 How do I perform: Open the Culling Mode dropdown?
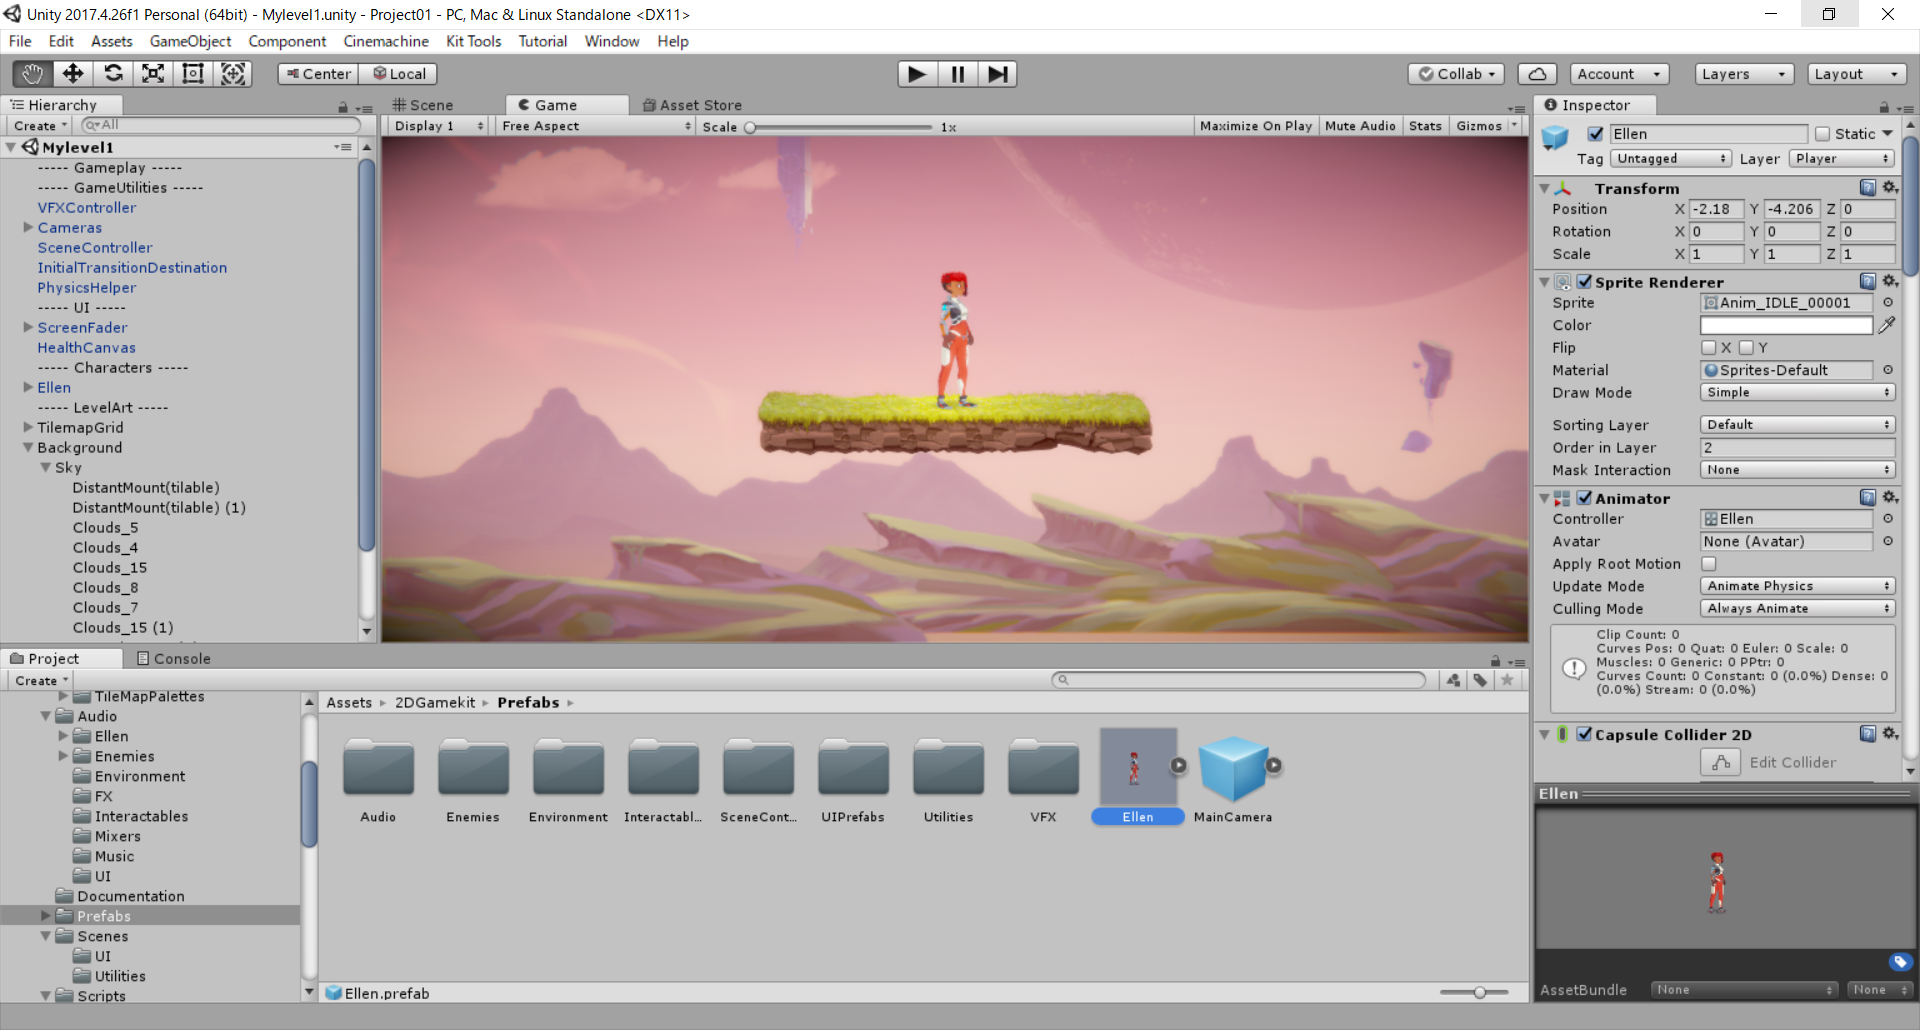[1797, 609]
